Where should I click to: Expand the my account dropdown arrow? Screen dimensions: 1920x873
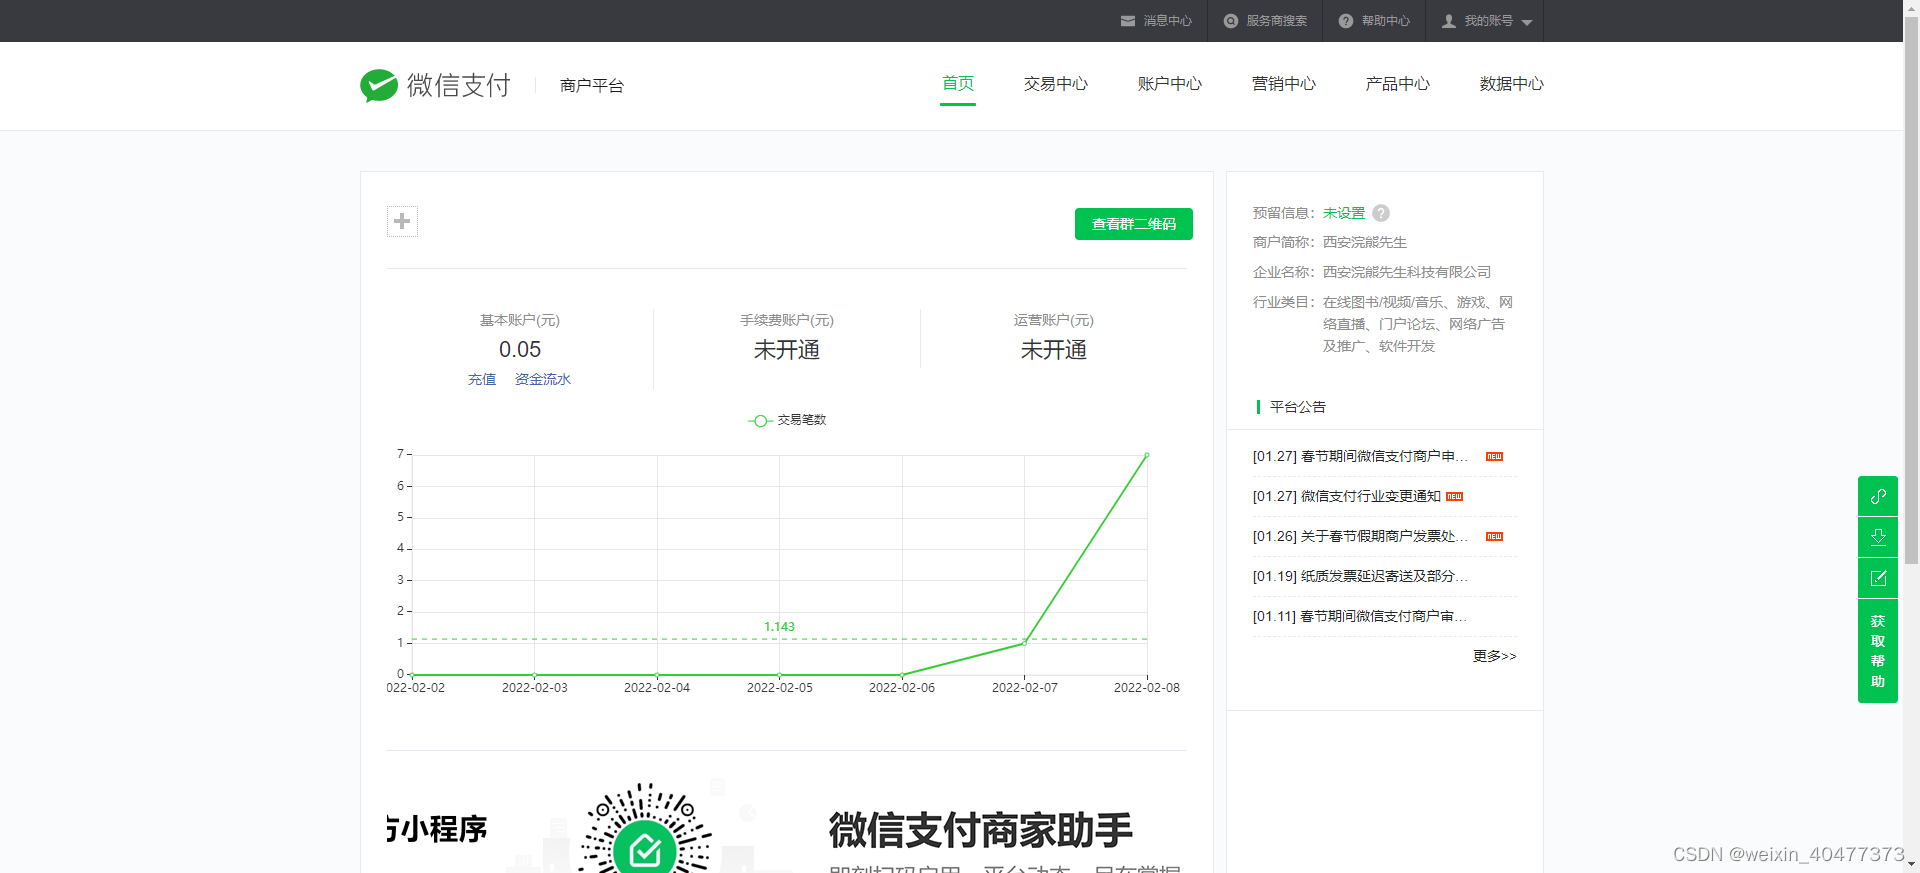(1527, 23)
